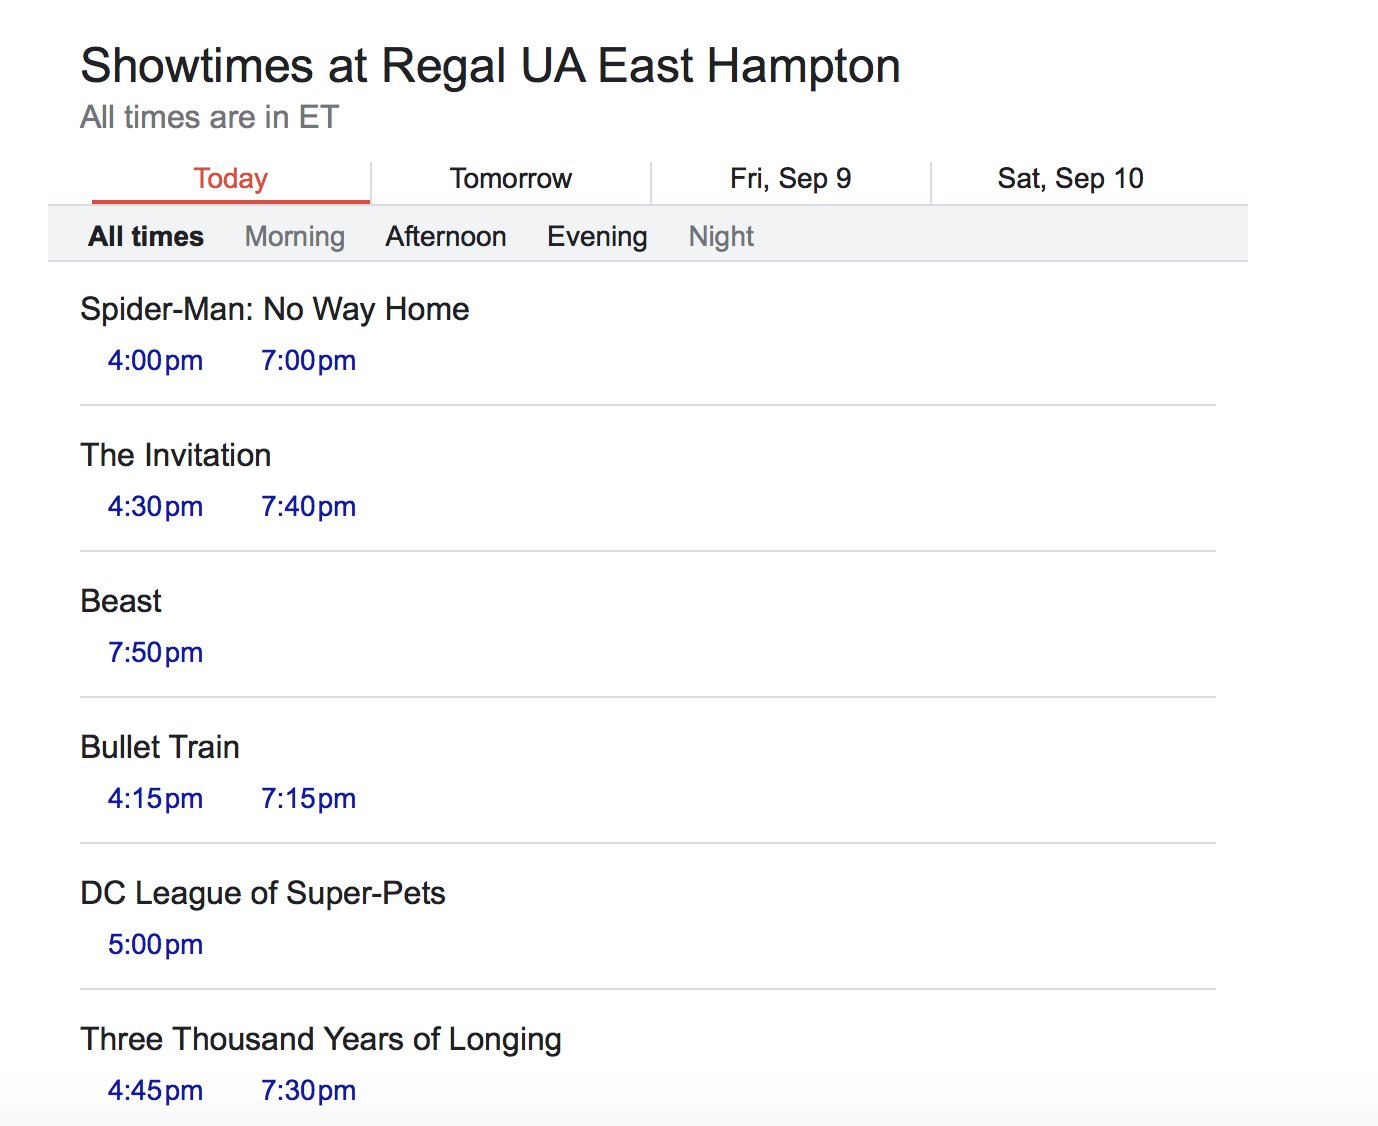Pick Three Thousand Years of Longing 7:30pm
The image size is (1378, 1126).
309,1091
